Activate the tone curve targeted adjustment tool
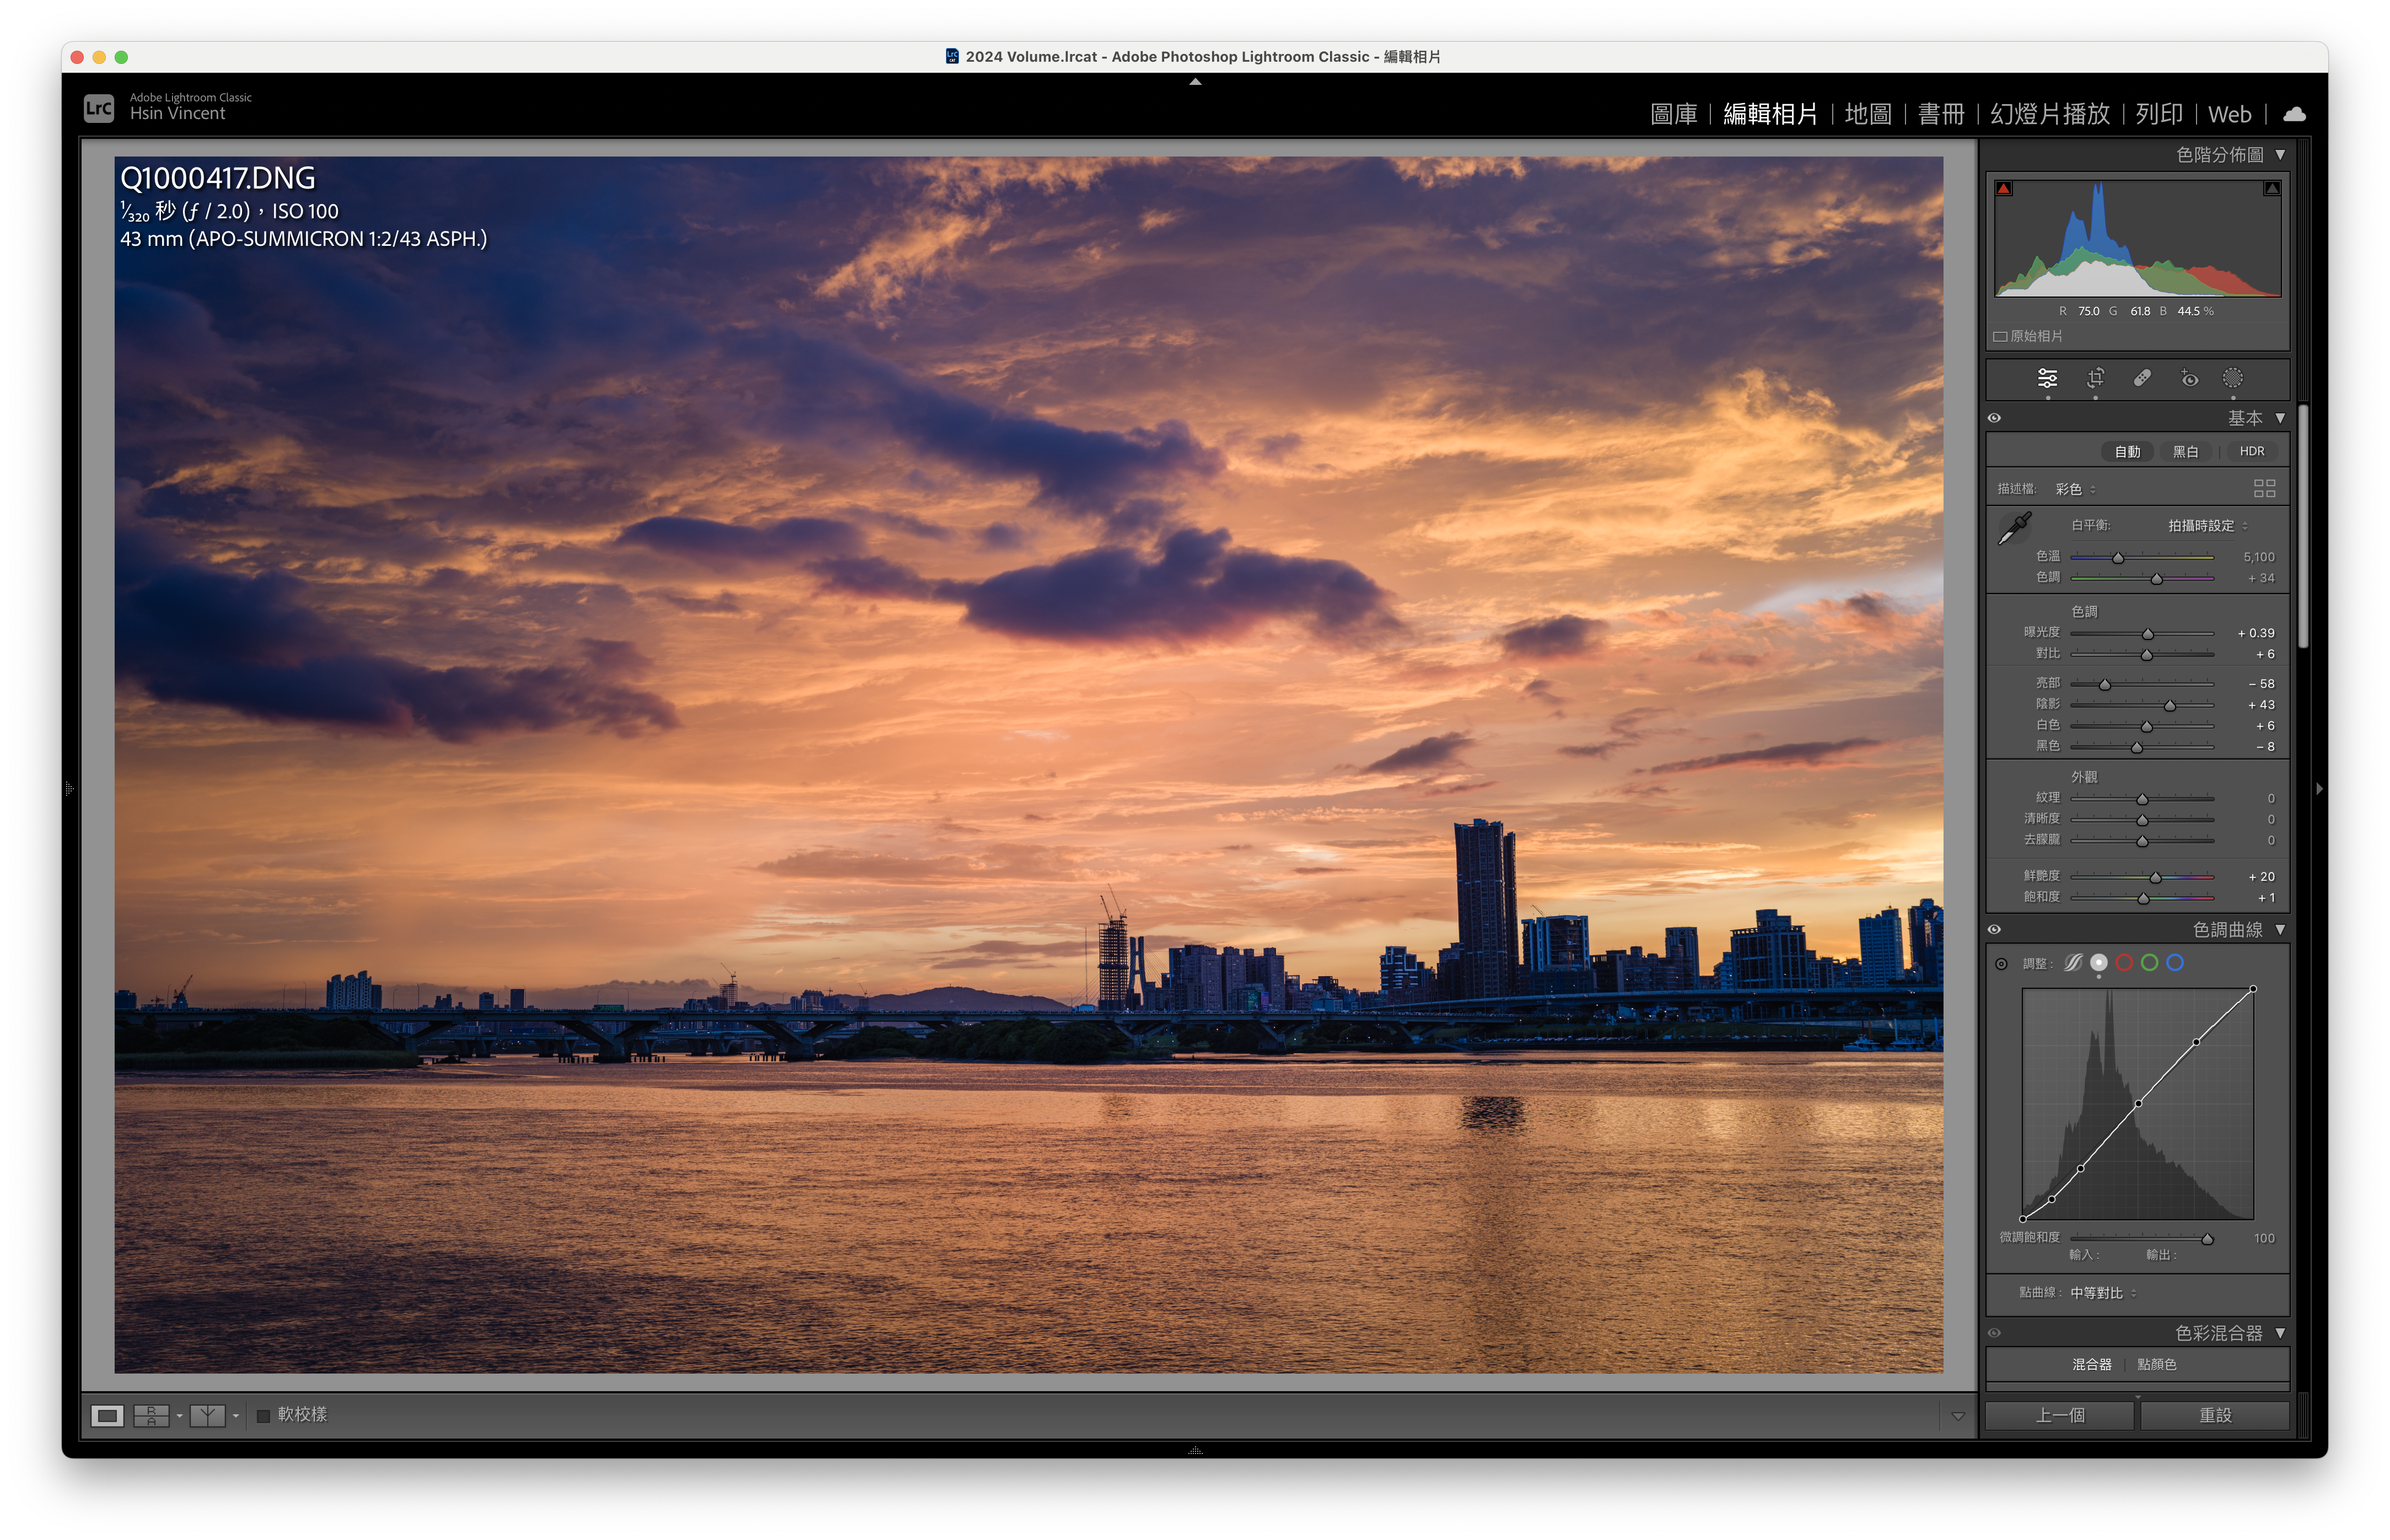The width and height of the screenshot is (2390, 1540). pos(2001,964)
